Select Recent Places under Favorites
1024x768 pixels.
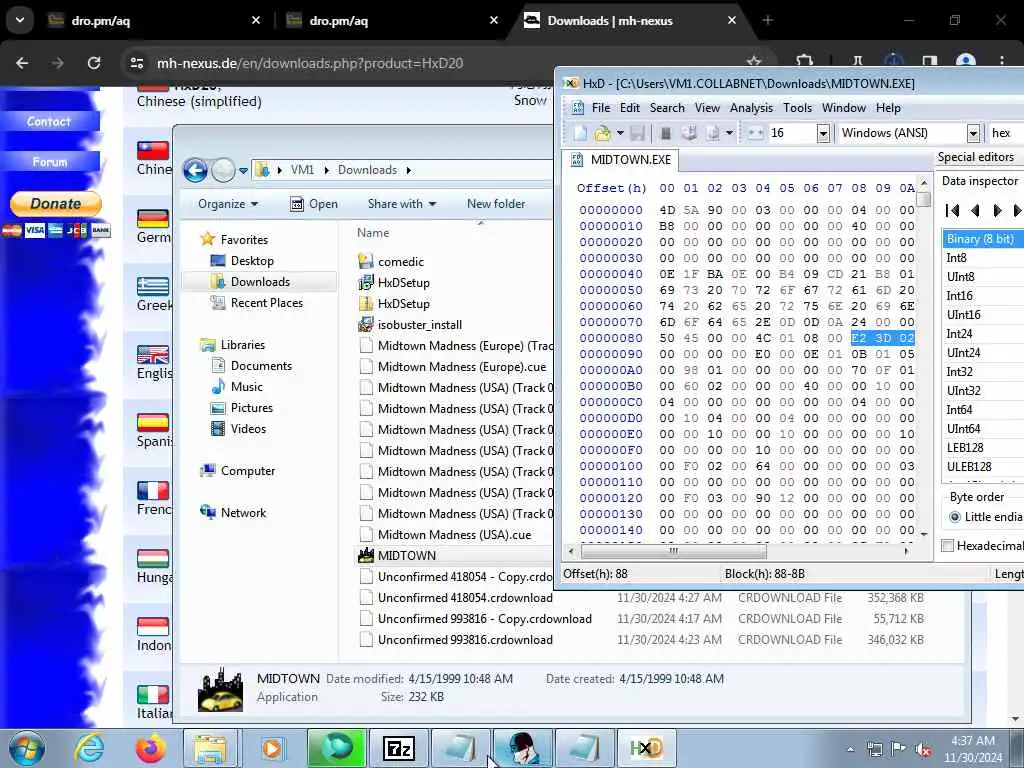pyautogui.click(x=257, y=303)
